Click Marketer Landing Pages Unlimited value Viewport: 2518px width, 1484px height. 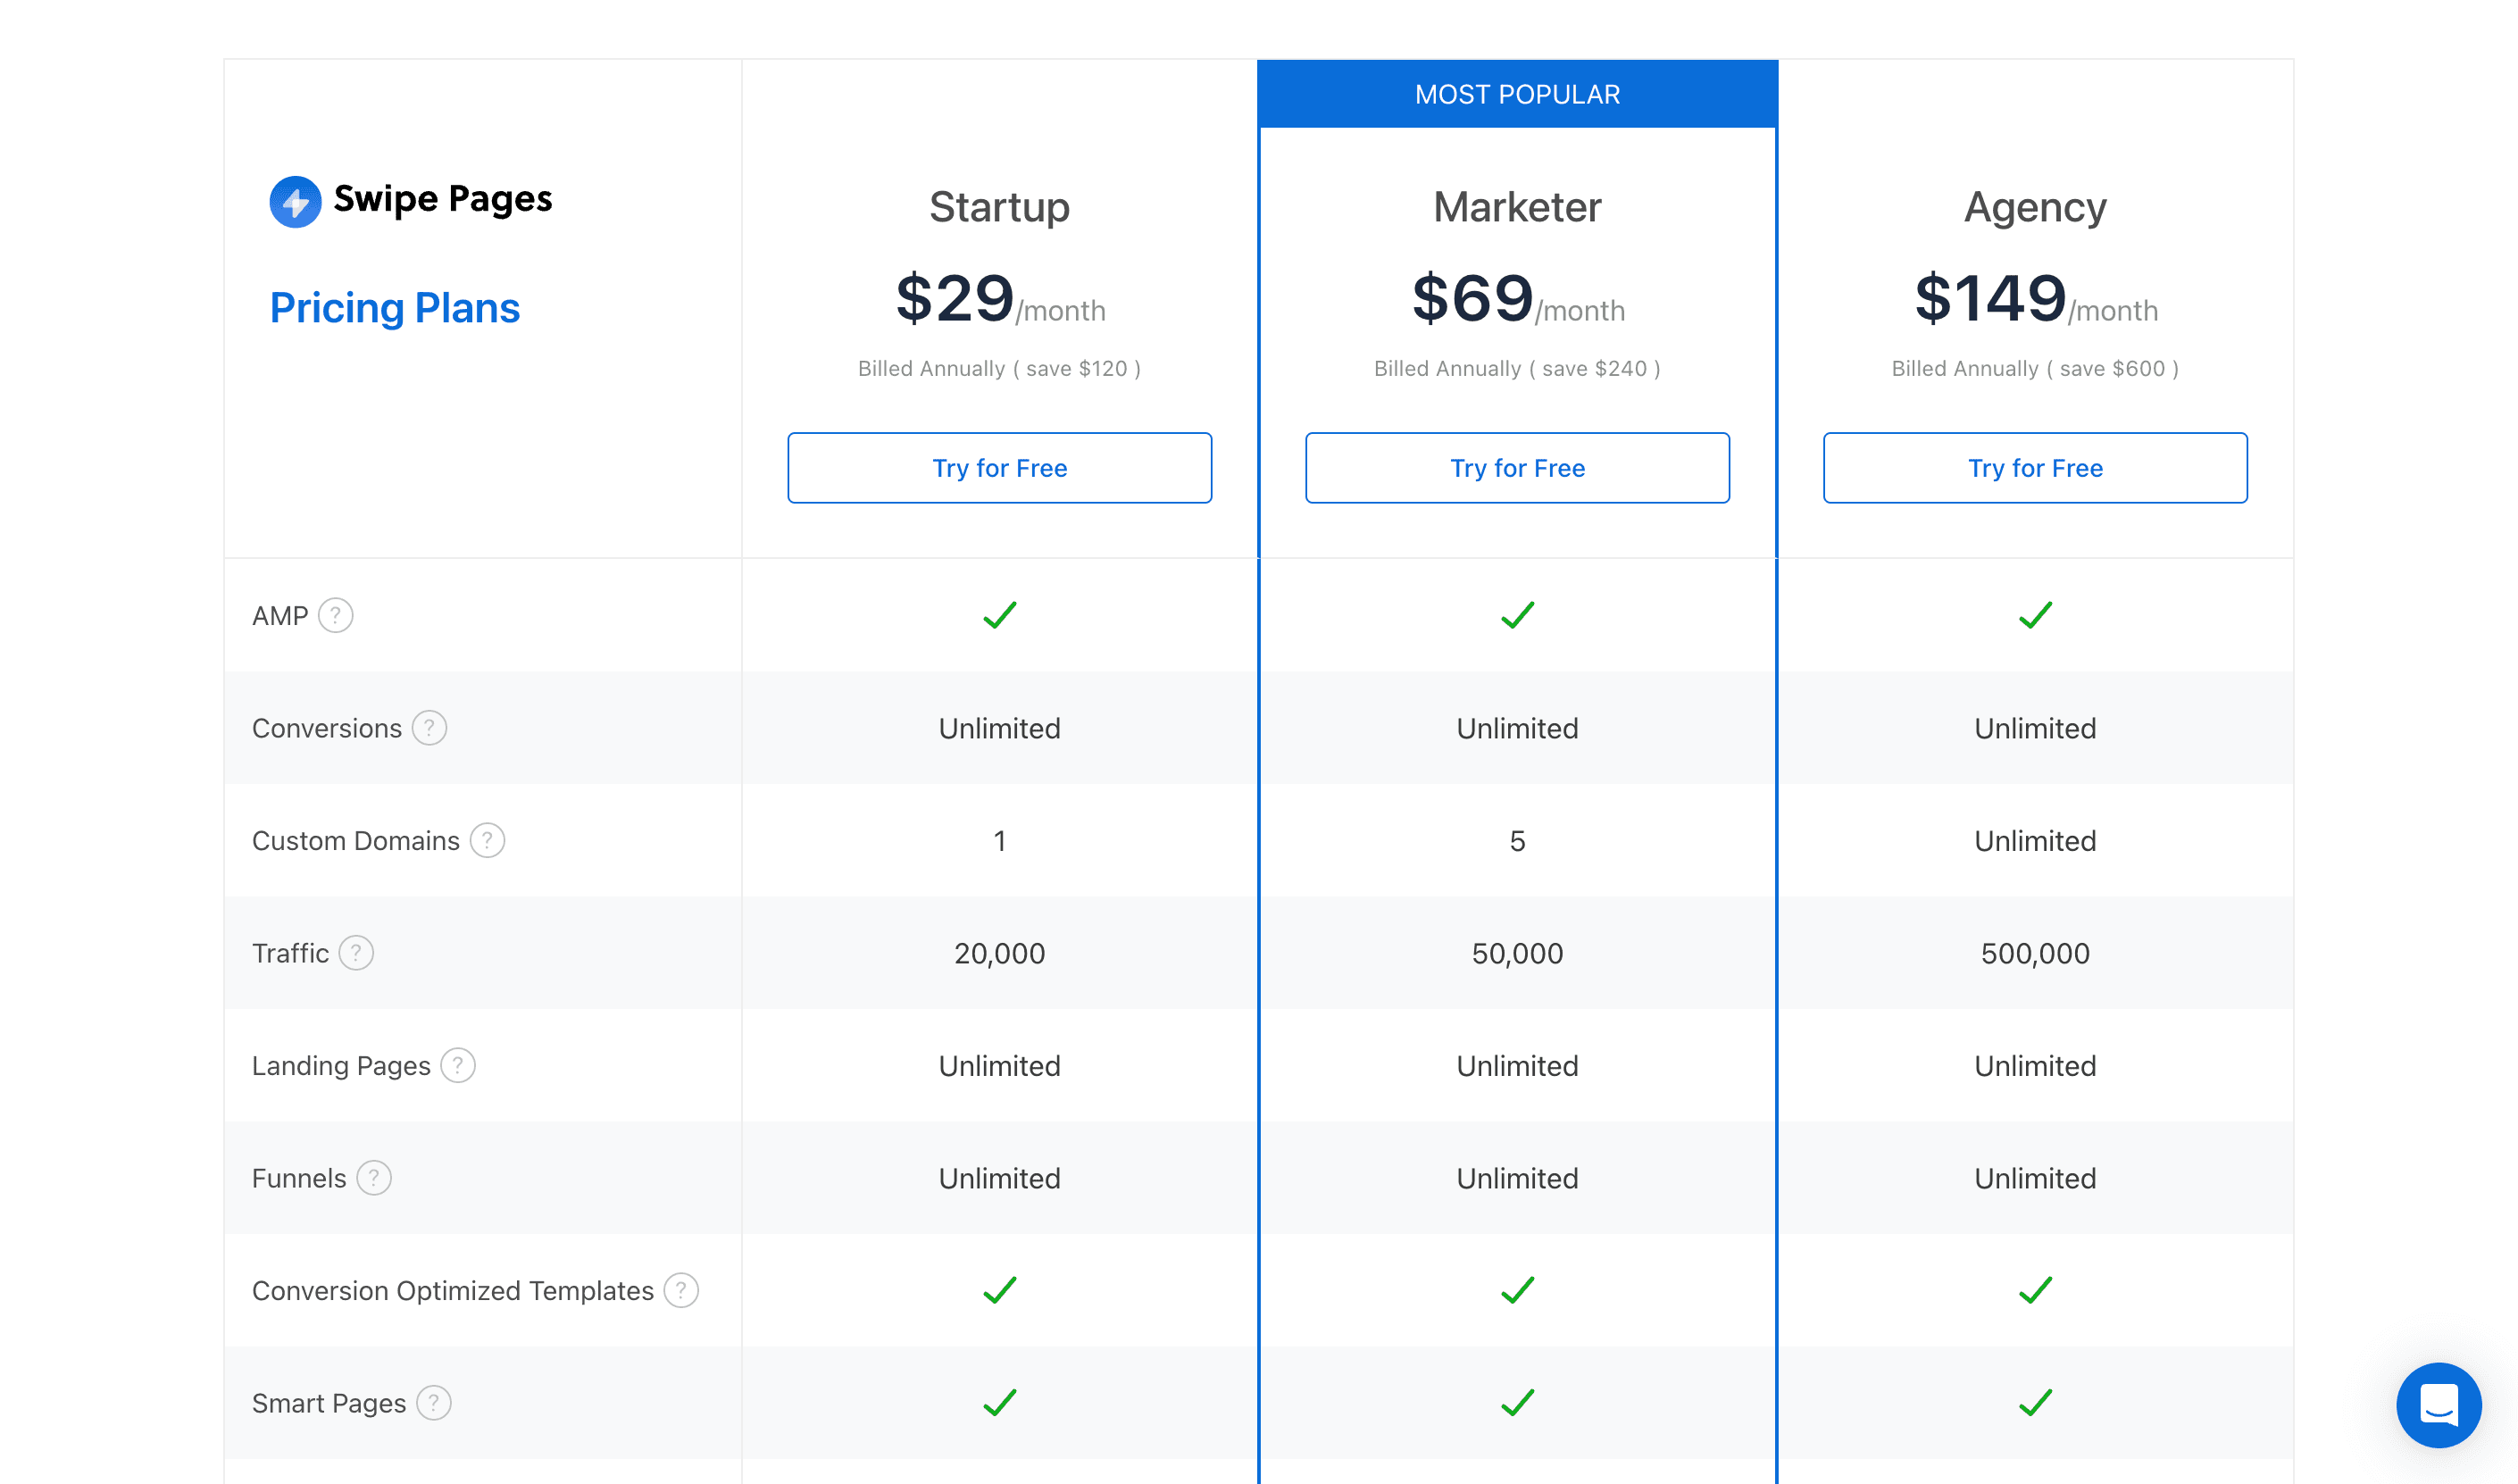click(x=1517, y=1066)
